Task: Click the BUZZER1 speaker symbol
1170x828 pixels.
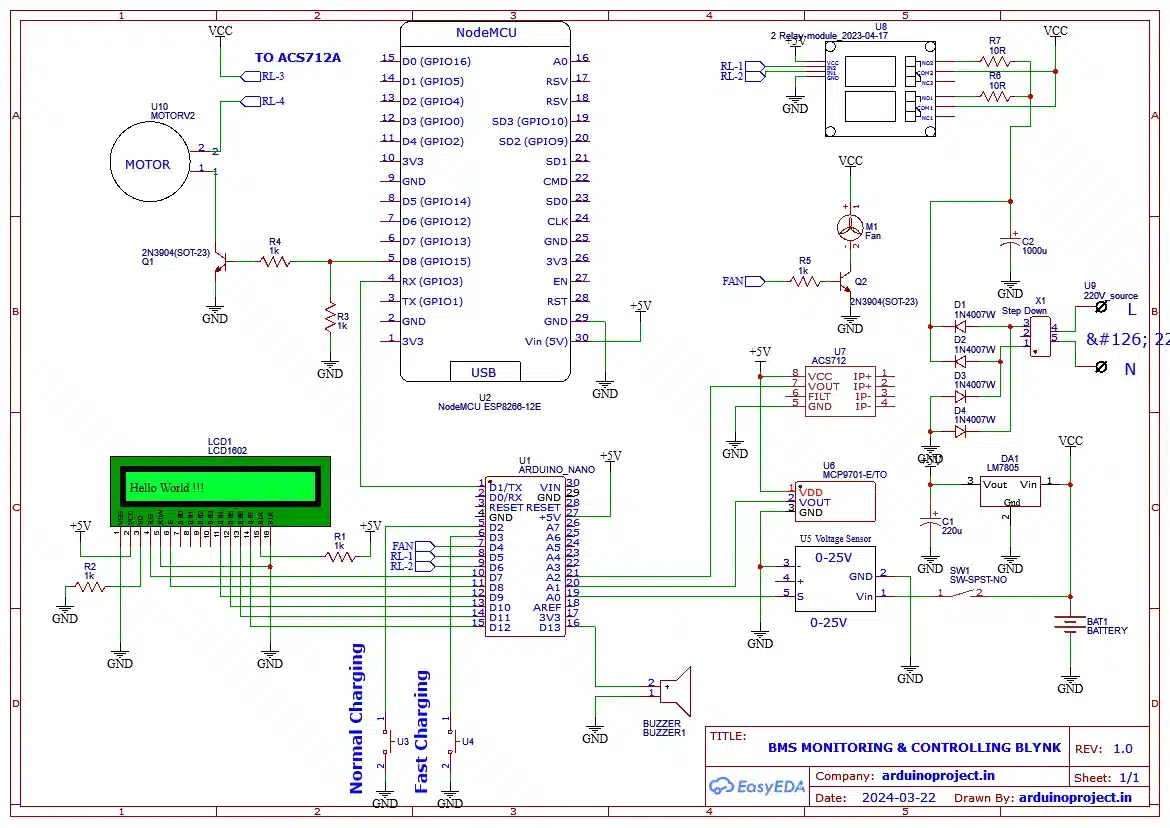Action: coord(675,690)
